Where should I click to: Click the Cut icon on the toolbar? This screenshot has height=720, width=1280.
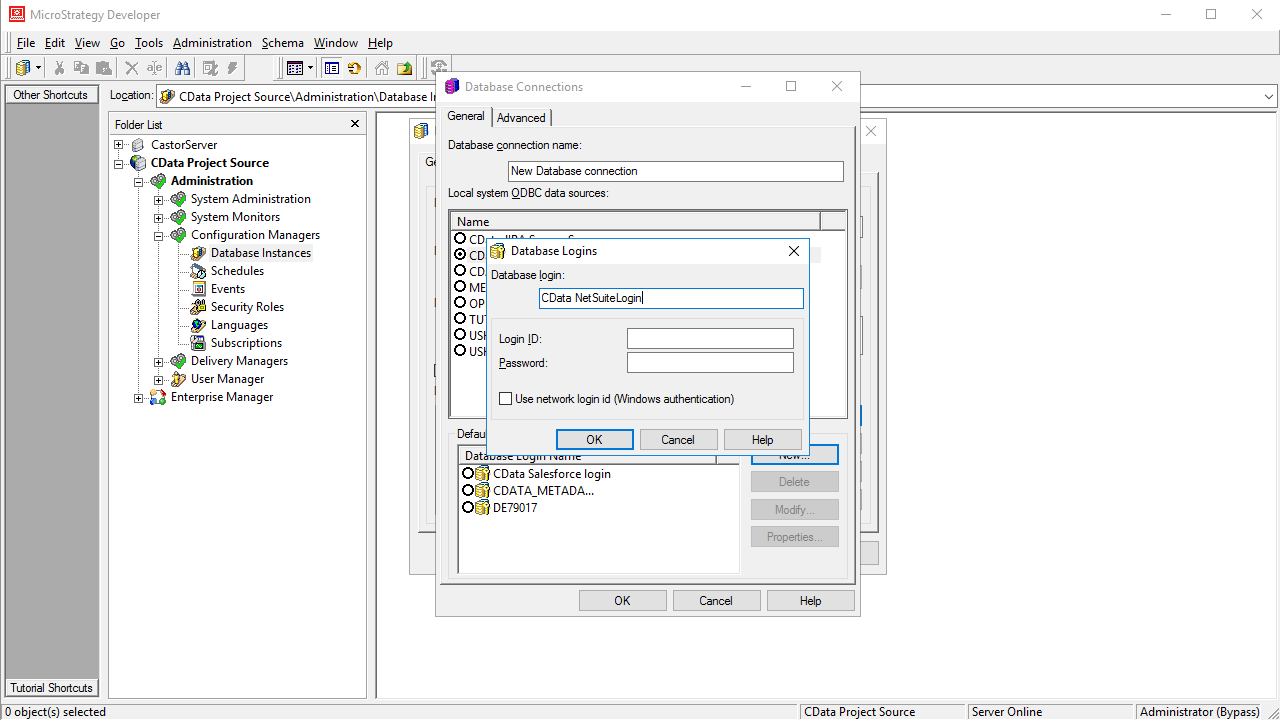[x=60, y=67]
